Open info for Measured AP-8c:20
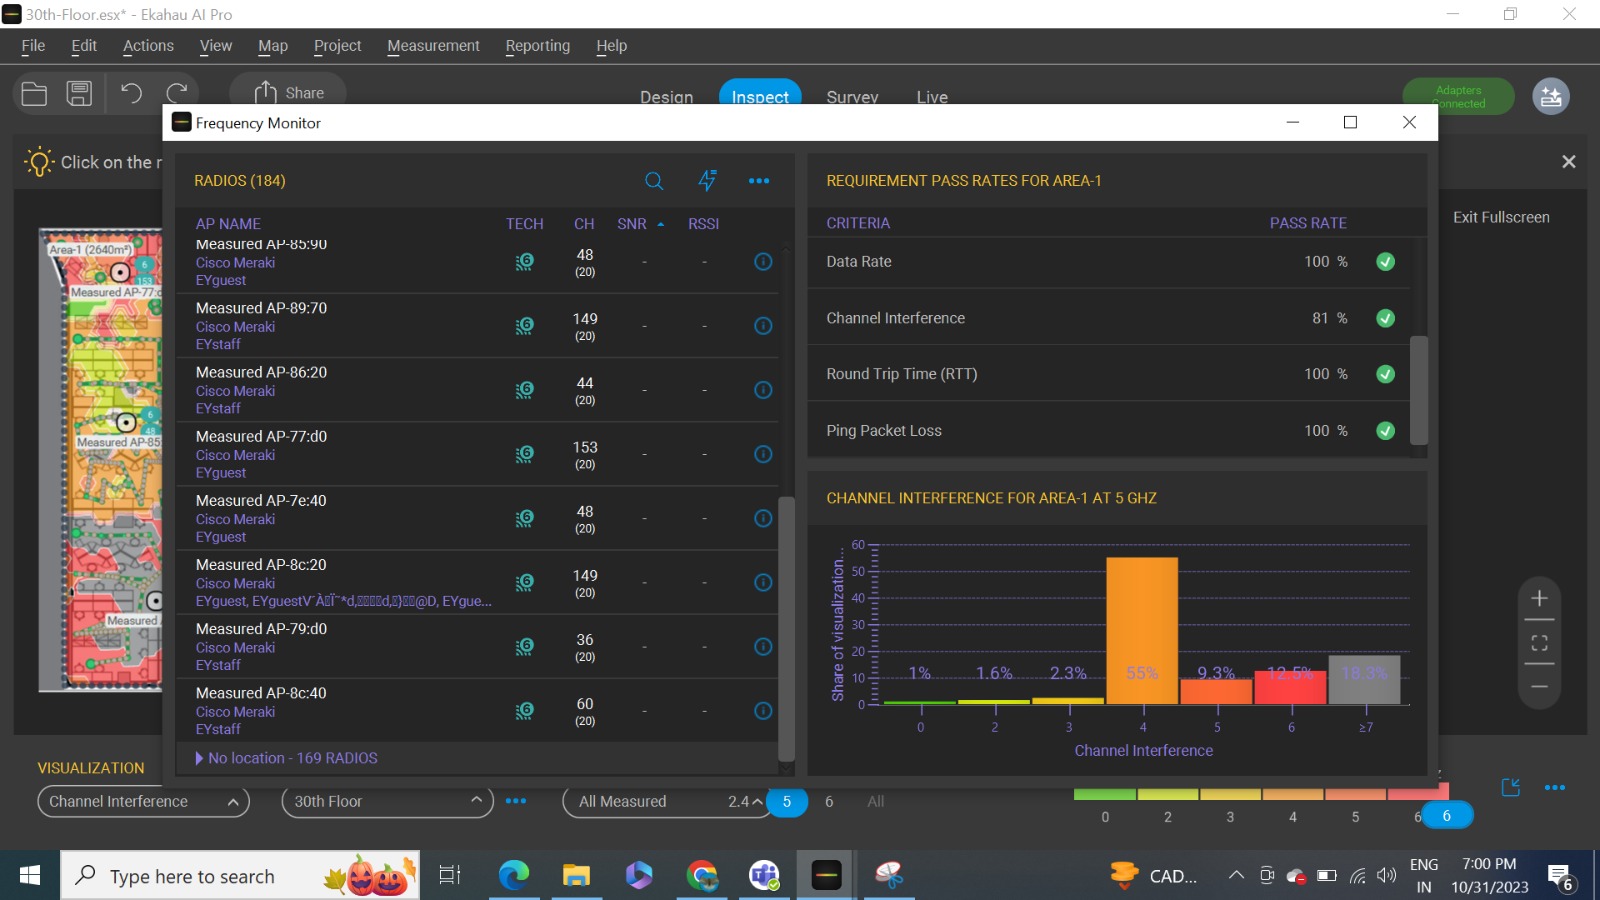Screen dimensions: 1600x900 763,582
